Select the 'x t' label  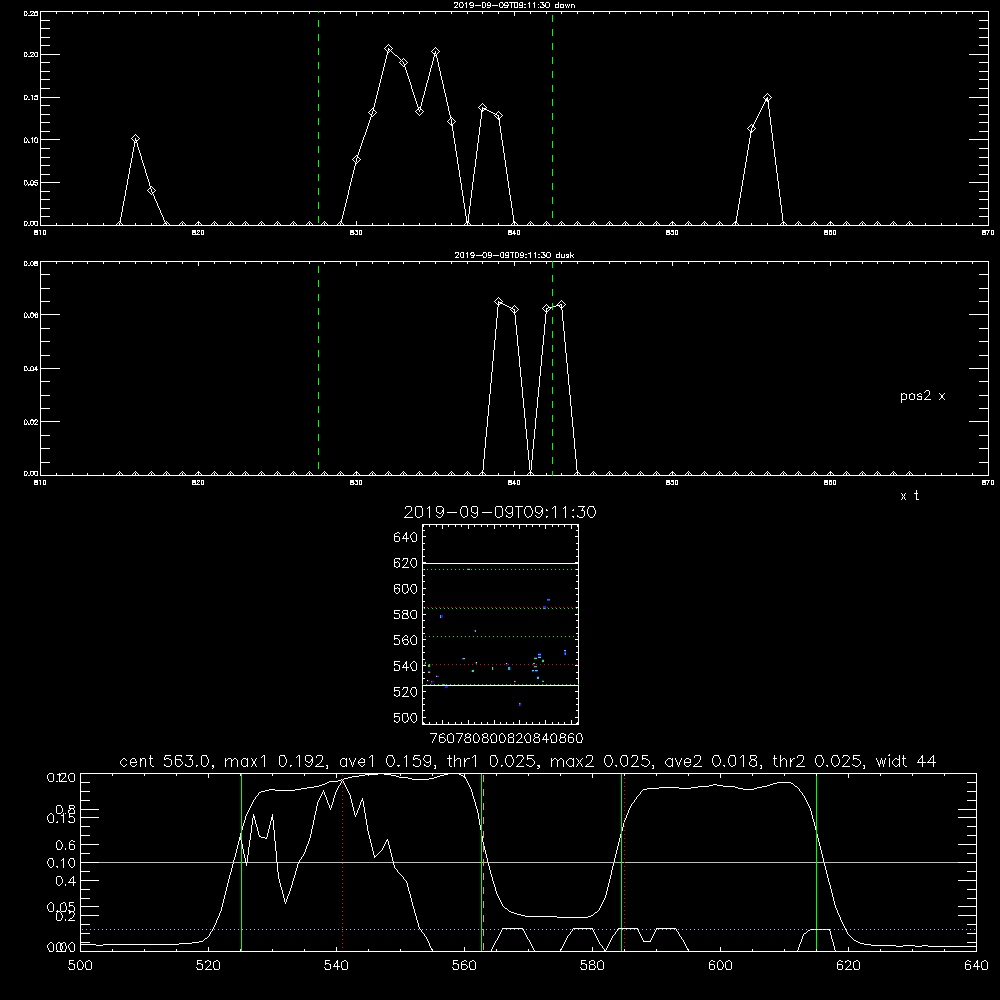click(x=909, y=496)
